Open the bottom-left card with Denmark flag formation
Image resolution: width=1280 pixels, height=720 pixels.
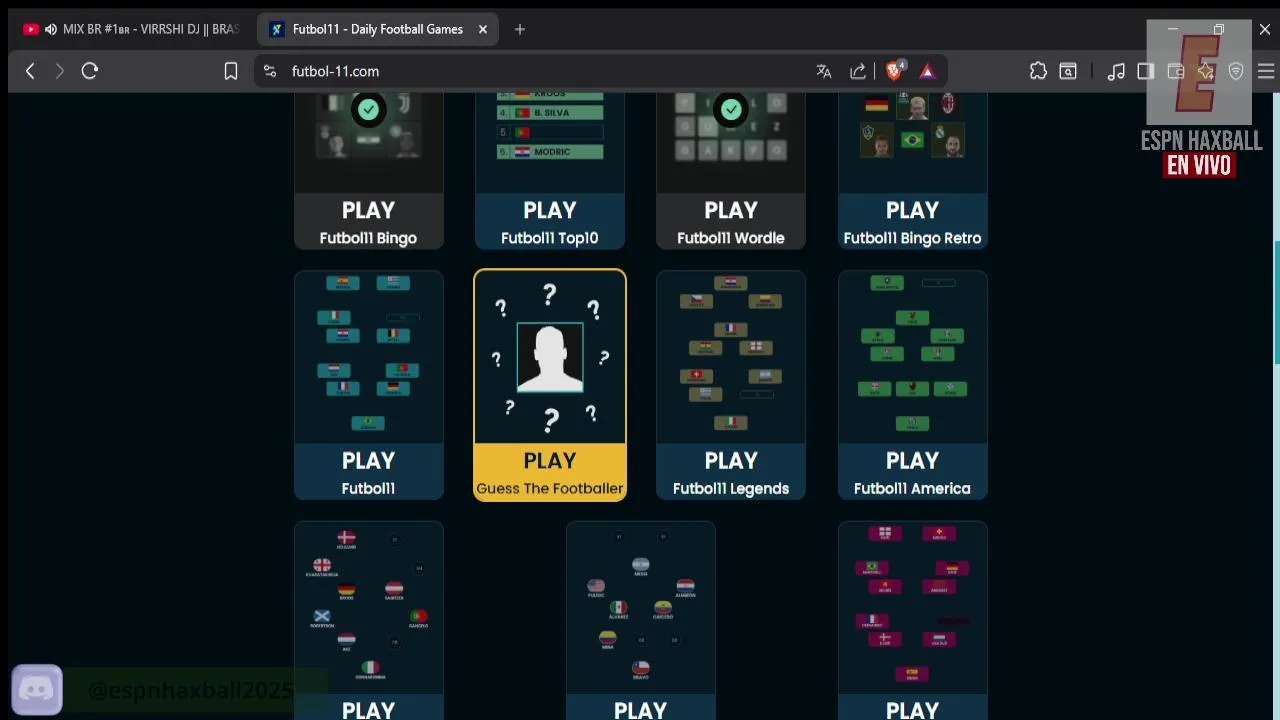368,620
